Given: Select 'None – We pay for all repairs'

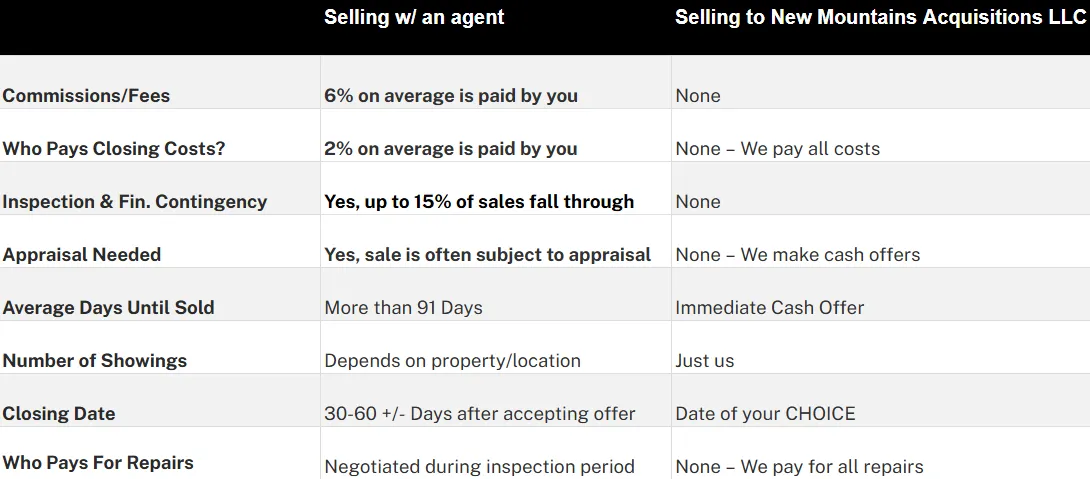Looking at the screenshot, I should point(800,467).
